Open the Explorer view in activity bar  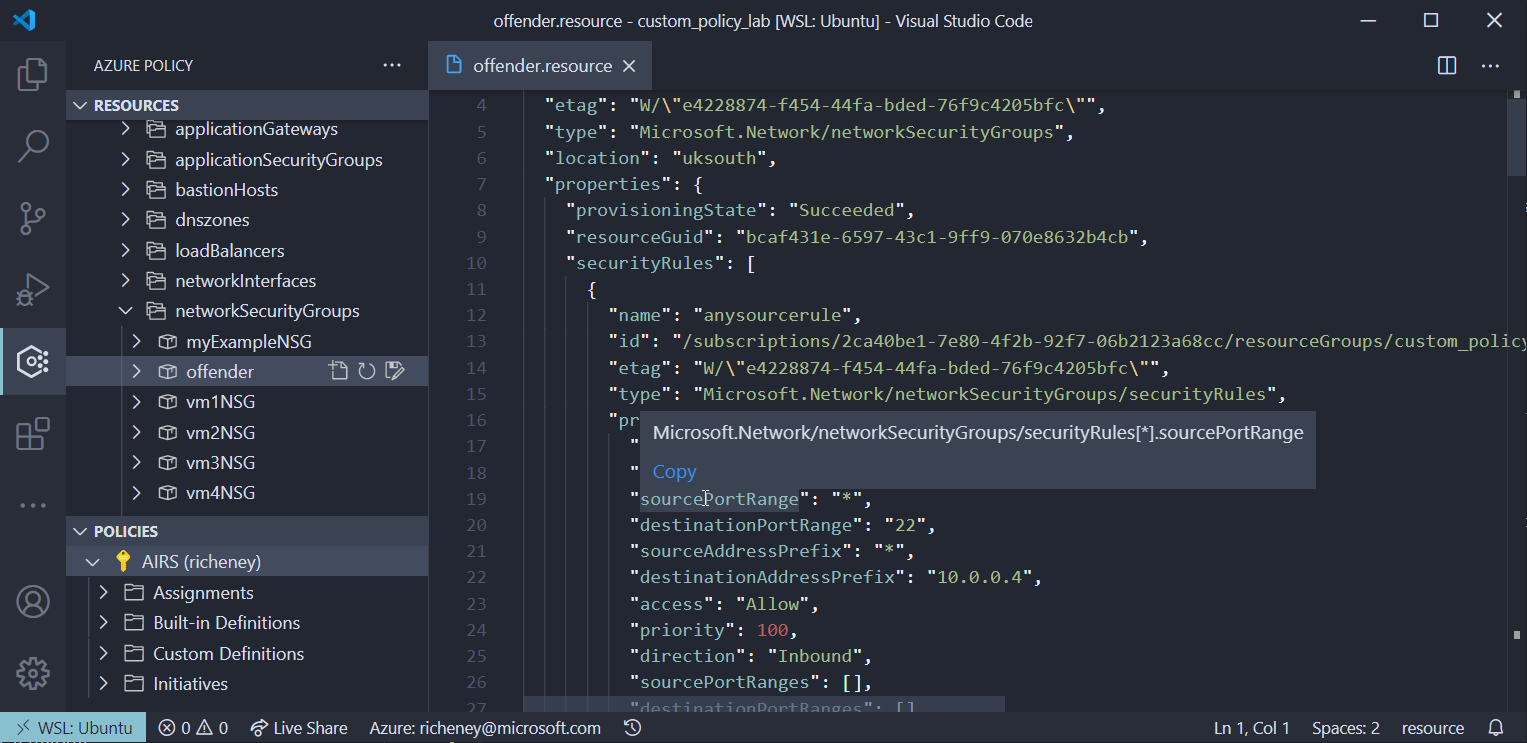tap(33, 74)
